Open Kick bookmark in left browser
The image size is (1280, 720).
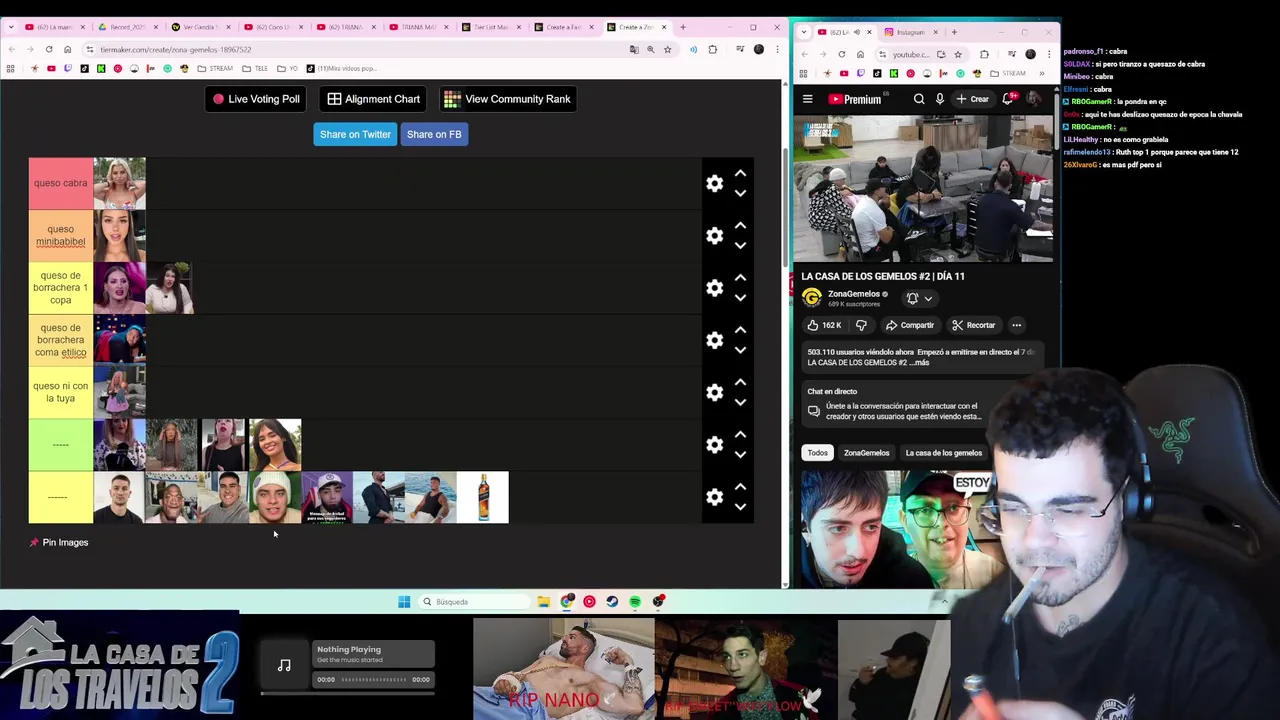point(101,69)
